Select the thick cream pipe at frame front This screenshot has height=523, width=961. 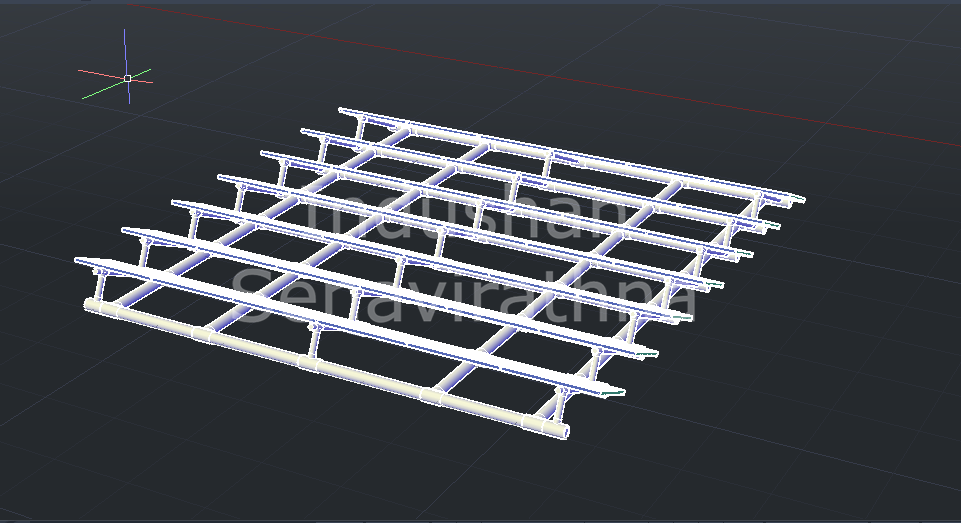(327, 369)
